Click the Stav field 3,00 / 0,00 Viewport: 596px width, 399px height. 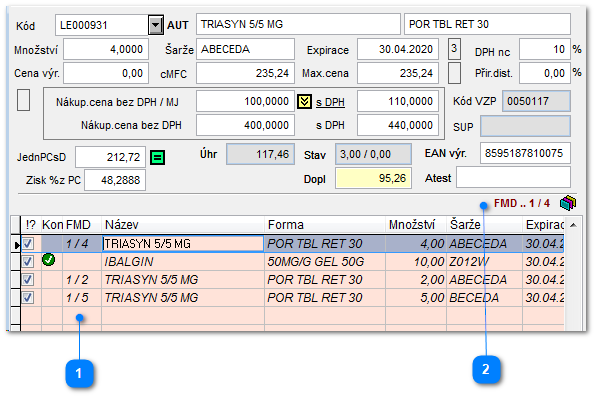click(x=373, y=154)
